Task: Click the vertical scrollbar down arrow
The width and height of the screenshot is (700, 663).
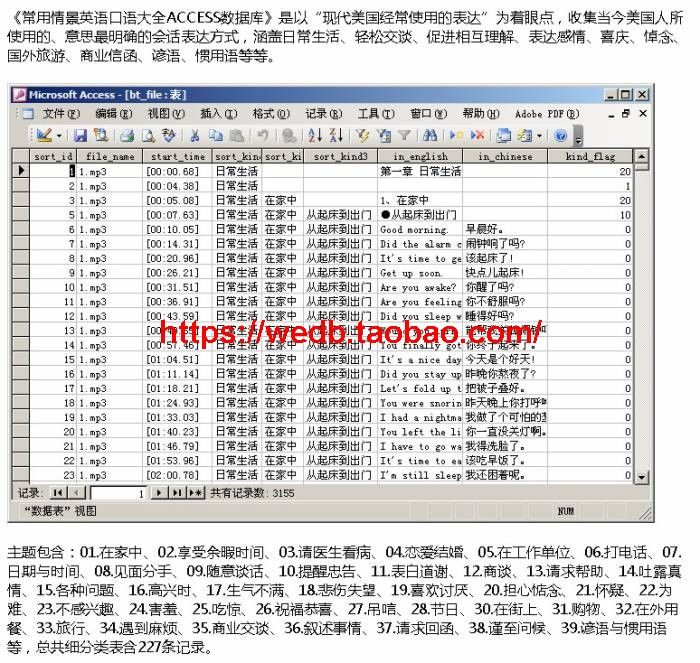Action: 641,477
